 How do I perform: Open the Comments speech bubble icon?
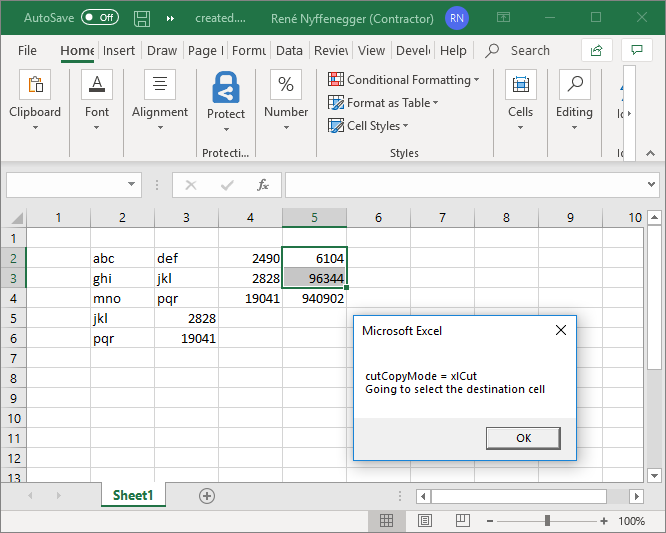(x=636, y=50)
